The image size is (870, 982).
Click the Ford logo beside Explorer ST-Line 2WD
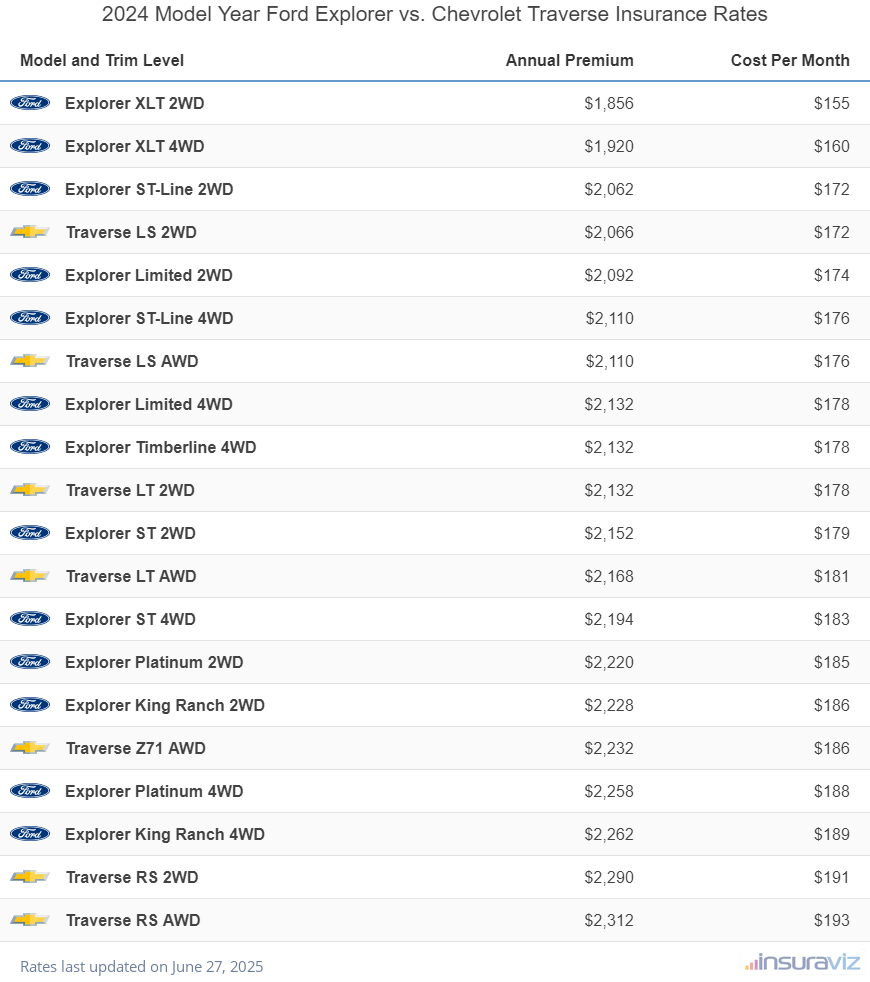pyautogui.click(x=30, y=189)
